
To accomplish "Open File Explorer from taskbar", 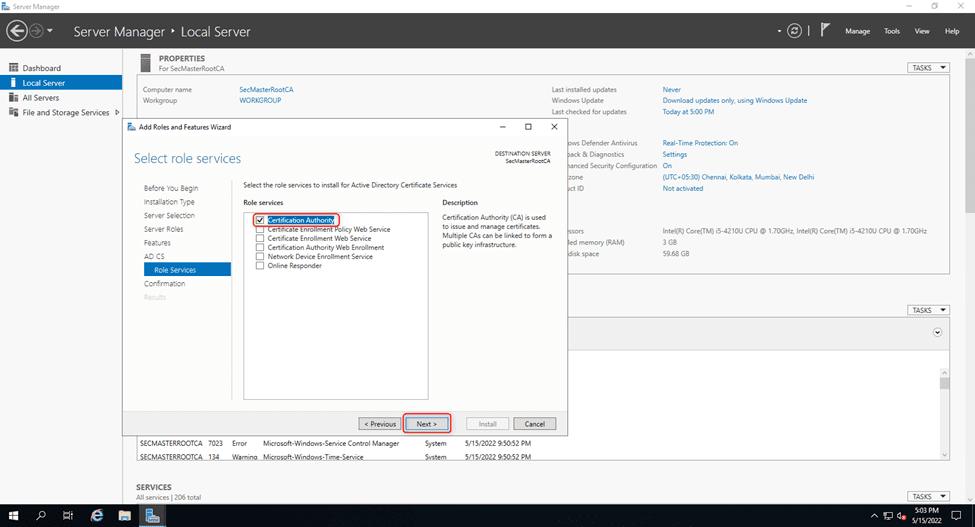I will [x=124, y=516].
